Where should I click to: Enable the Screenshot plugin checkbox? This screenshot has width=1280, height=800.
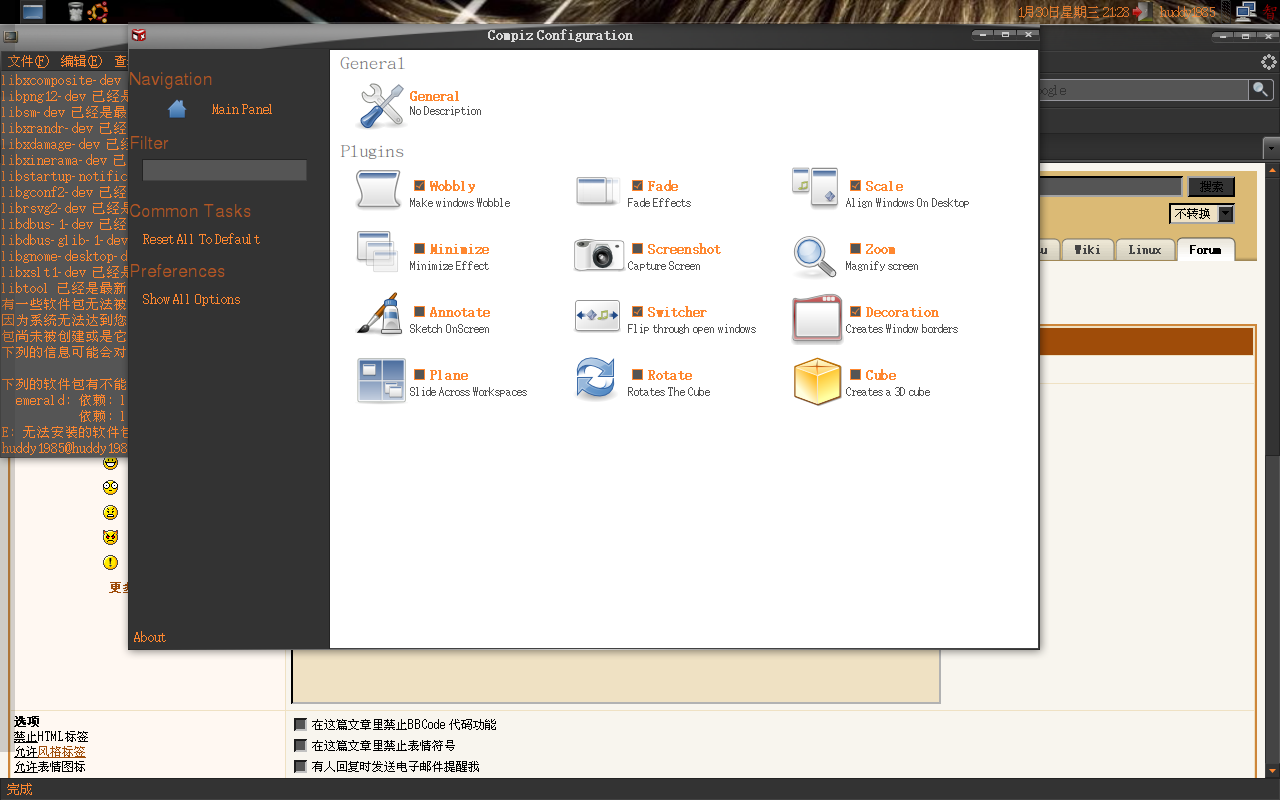[637, 249]
